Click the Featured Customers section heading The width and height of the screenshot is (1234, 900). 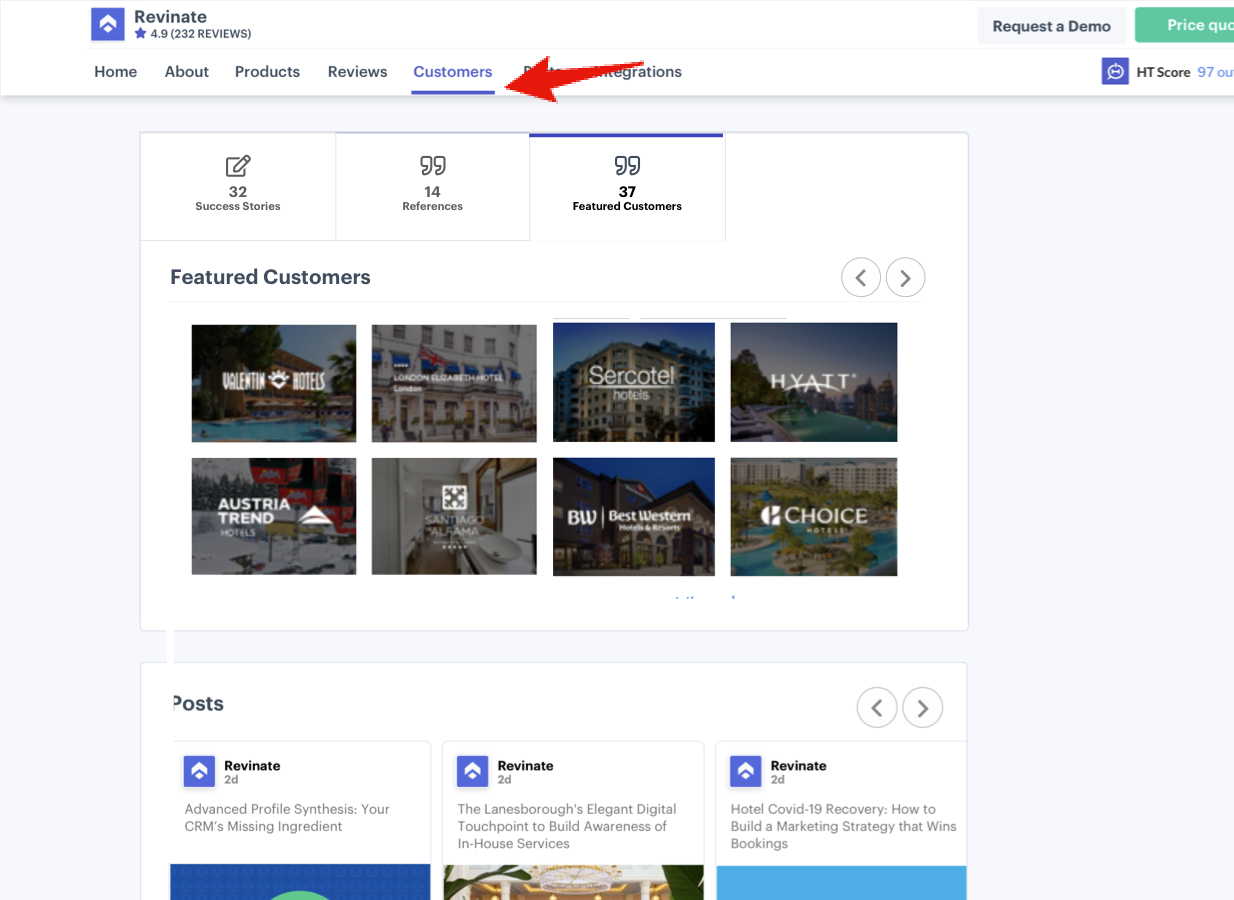point(270,278)
